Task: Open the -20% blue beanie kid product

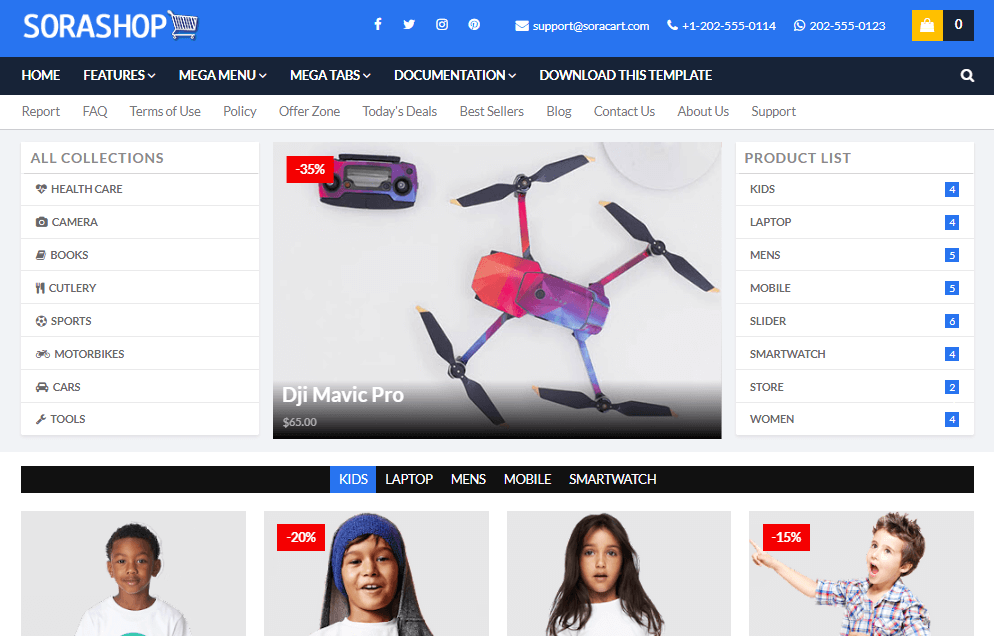Action: tap(376, 574)
